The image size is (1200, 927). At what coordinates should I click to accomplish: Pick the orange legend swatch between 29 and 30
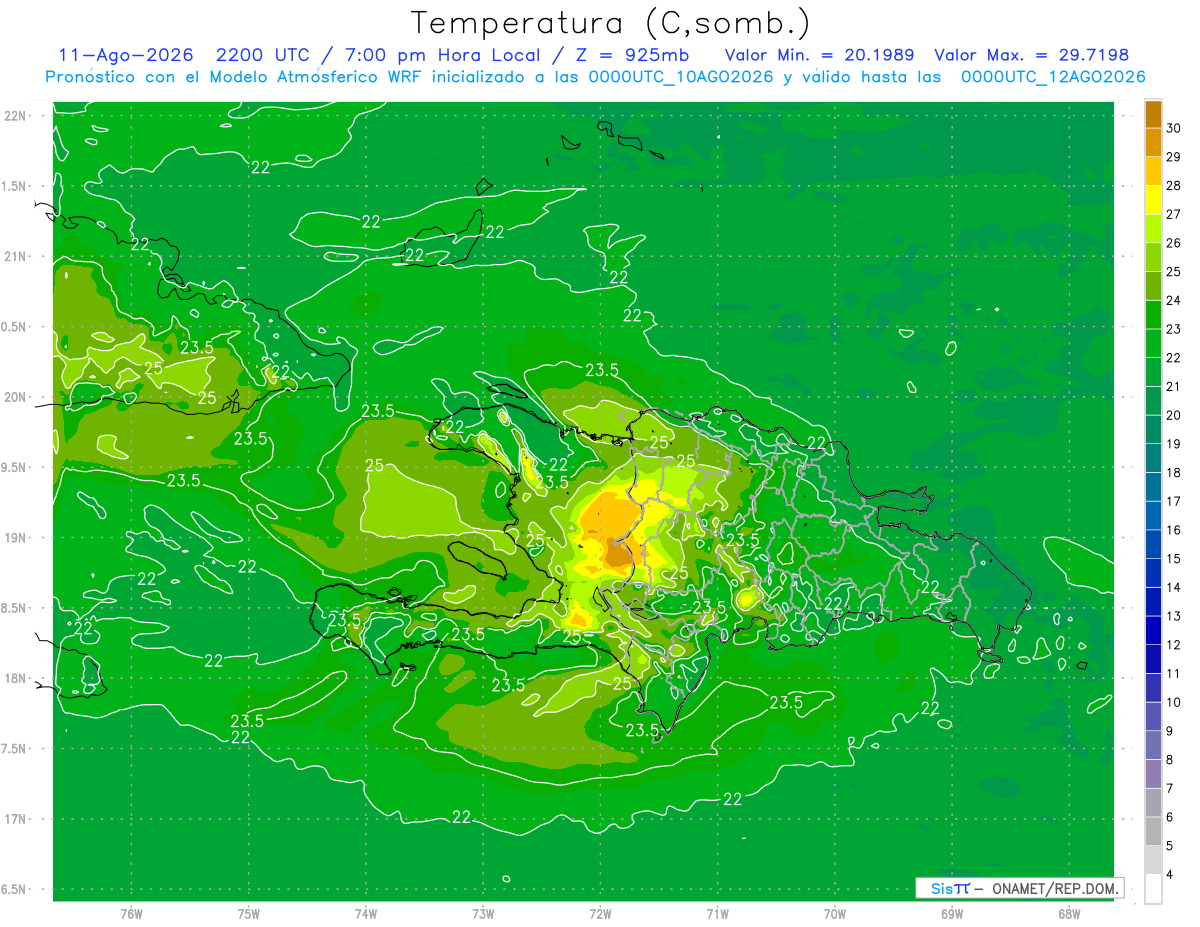coord(1153,143)
